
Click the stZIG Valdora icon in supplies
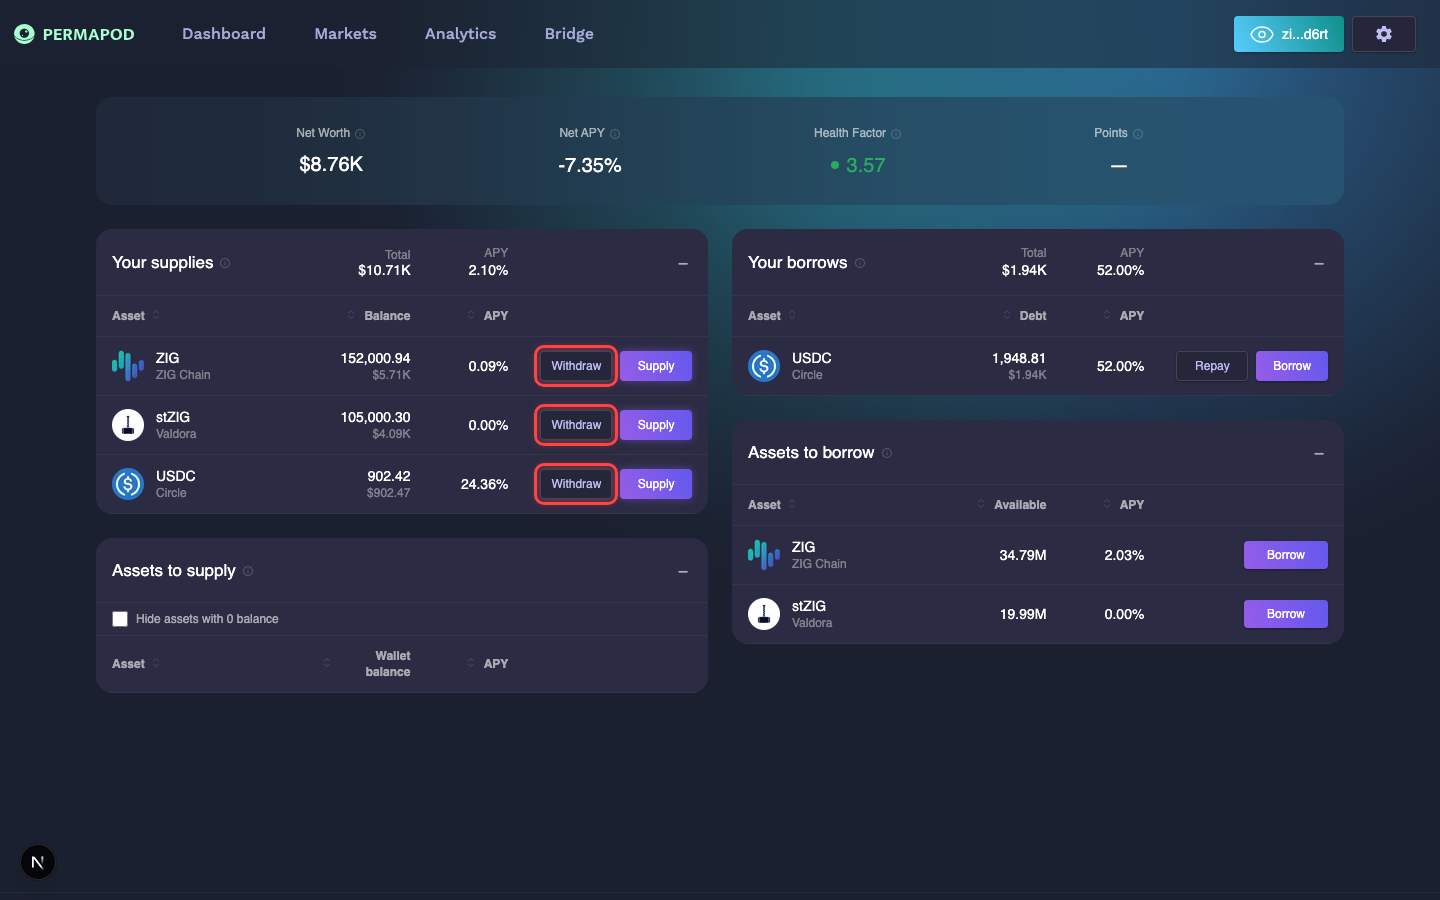pyautogui.click(x=128, y=425)
